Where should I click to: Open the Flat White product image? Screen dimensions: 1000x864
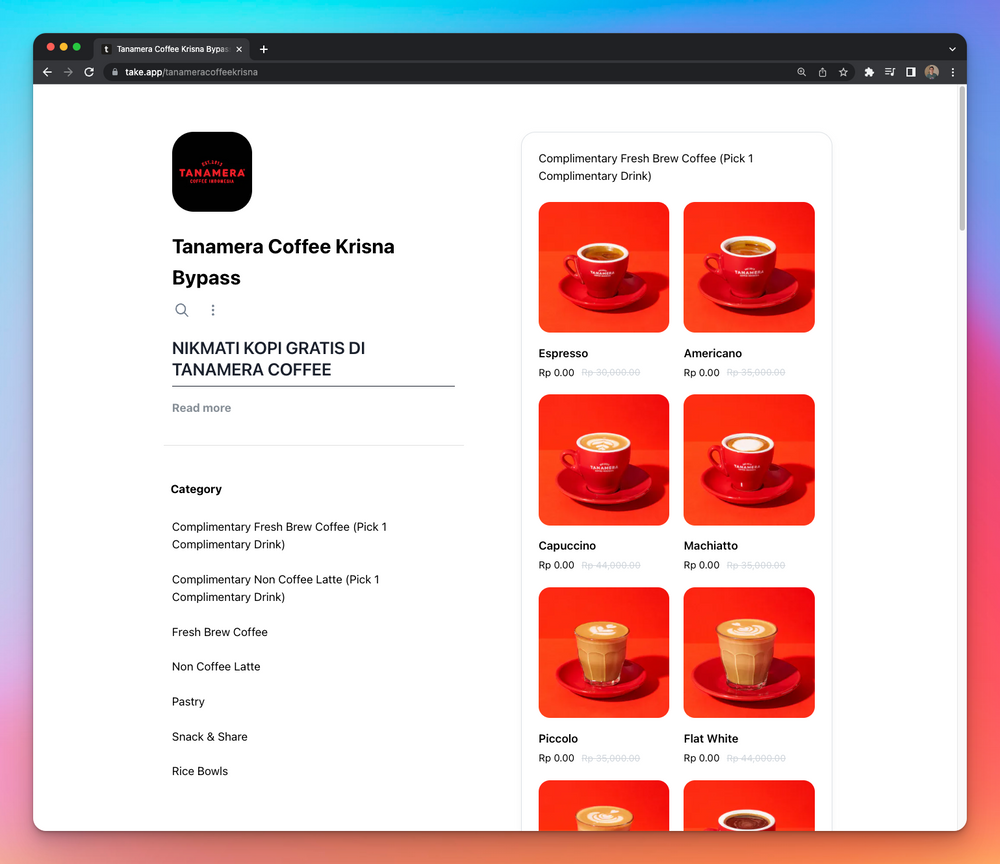(x=749, y=652)
